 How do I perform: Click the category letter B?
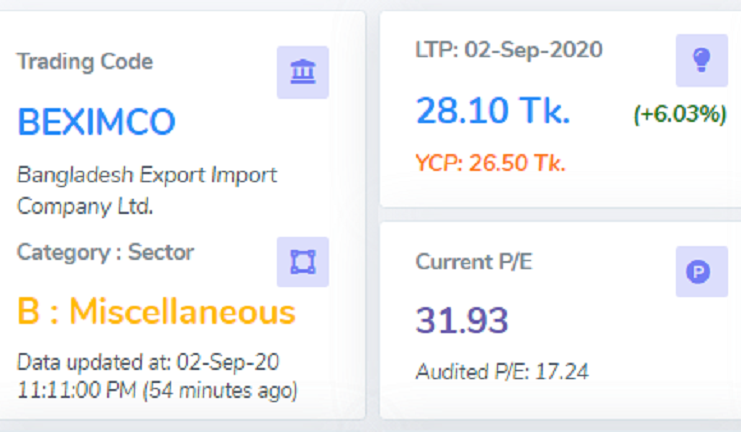pyautogui.click(x=29, y=312)
